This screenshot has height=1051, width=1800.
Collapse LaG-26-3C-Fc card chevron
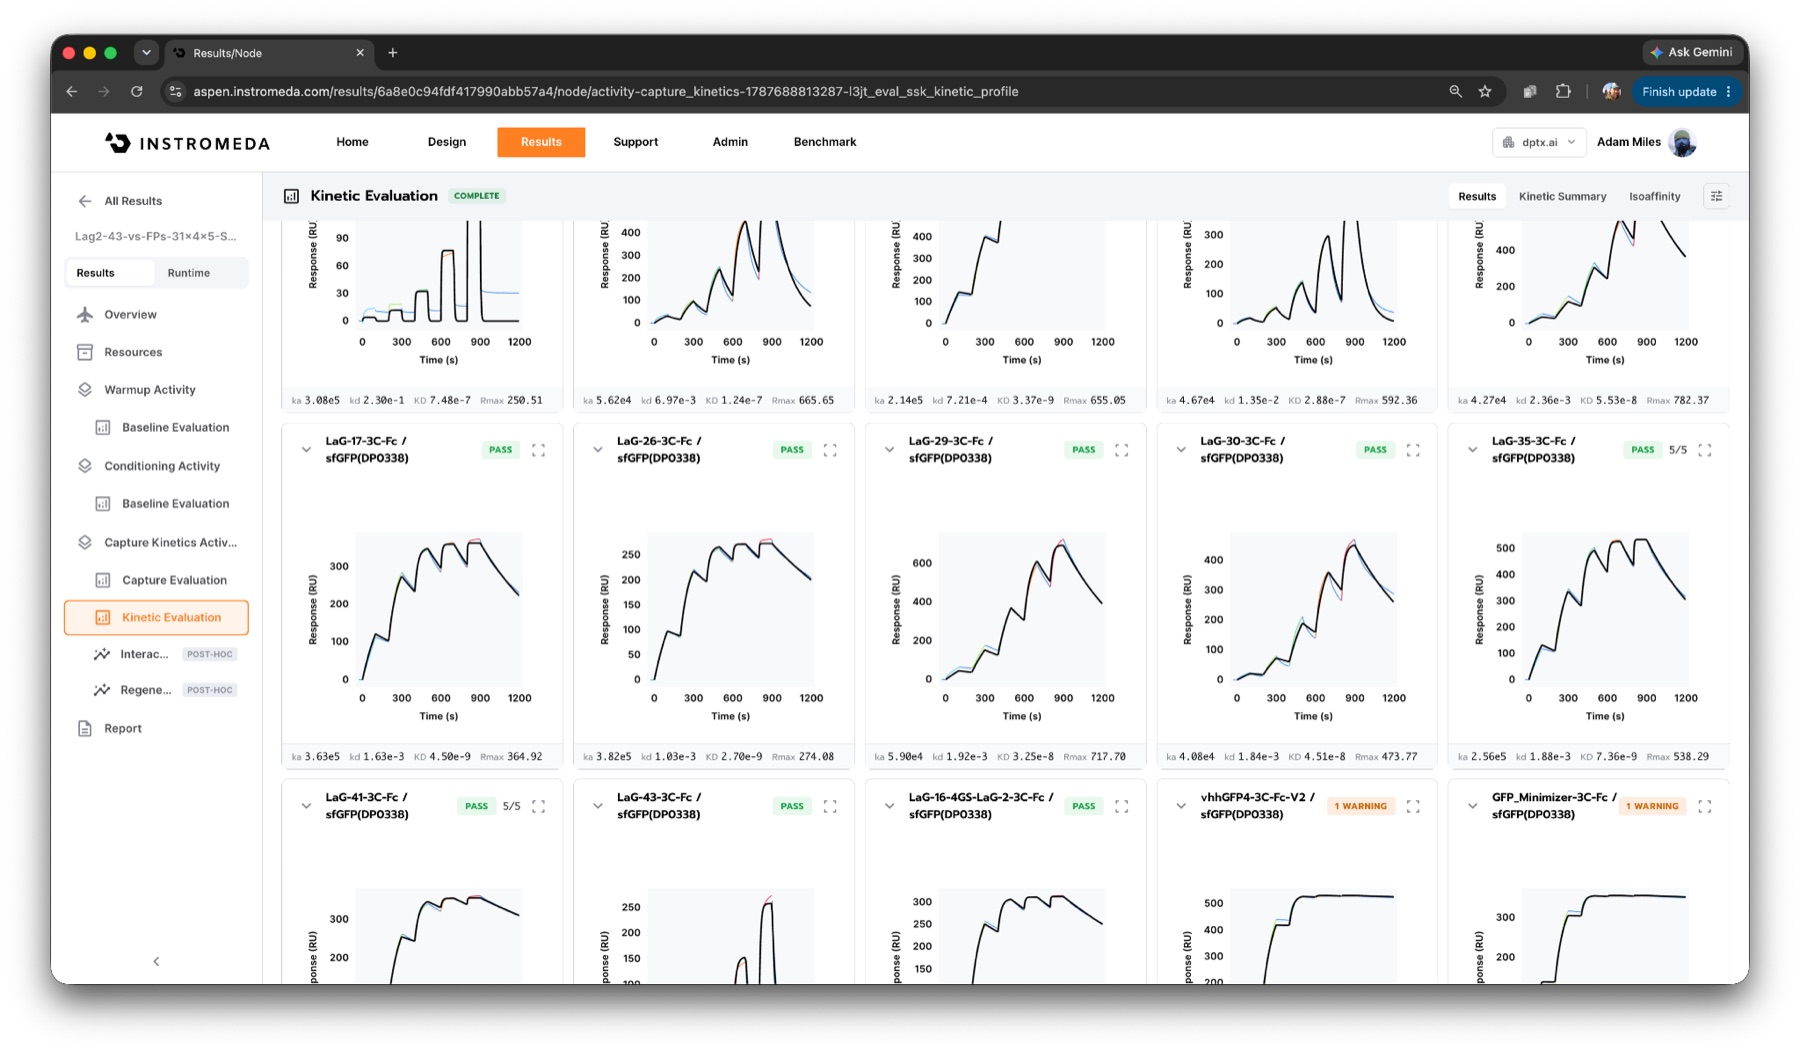(598, 450)
